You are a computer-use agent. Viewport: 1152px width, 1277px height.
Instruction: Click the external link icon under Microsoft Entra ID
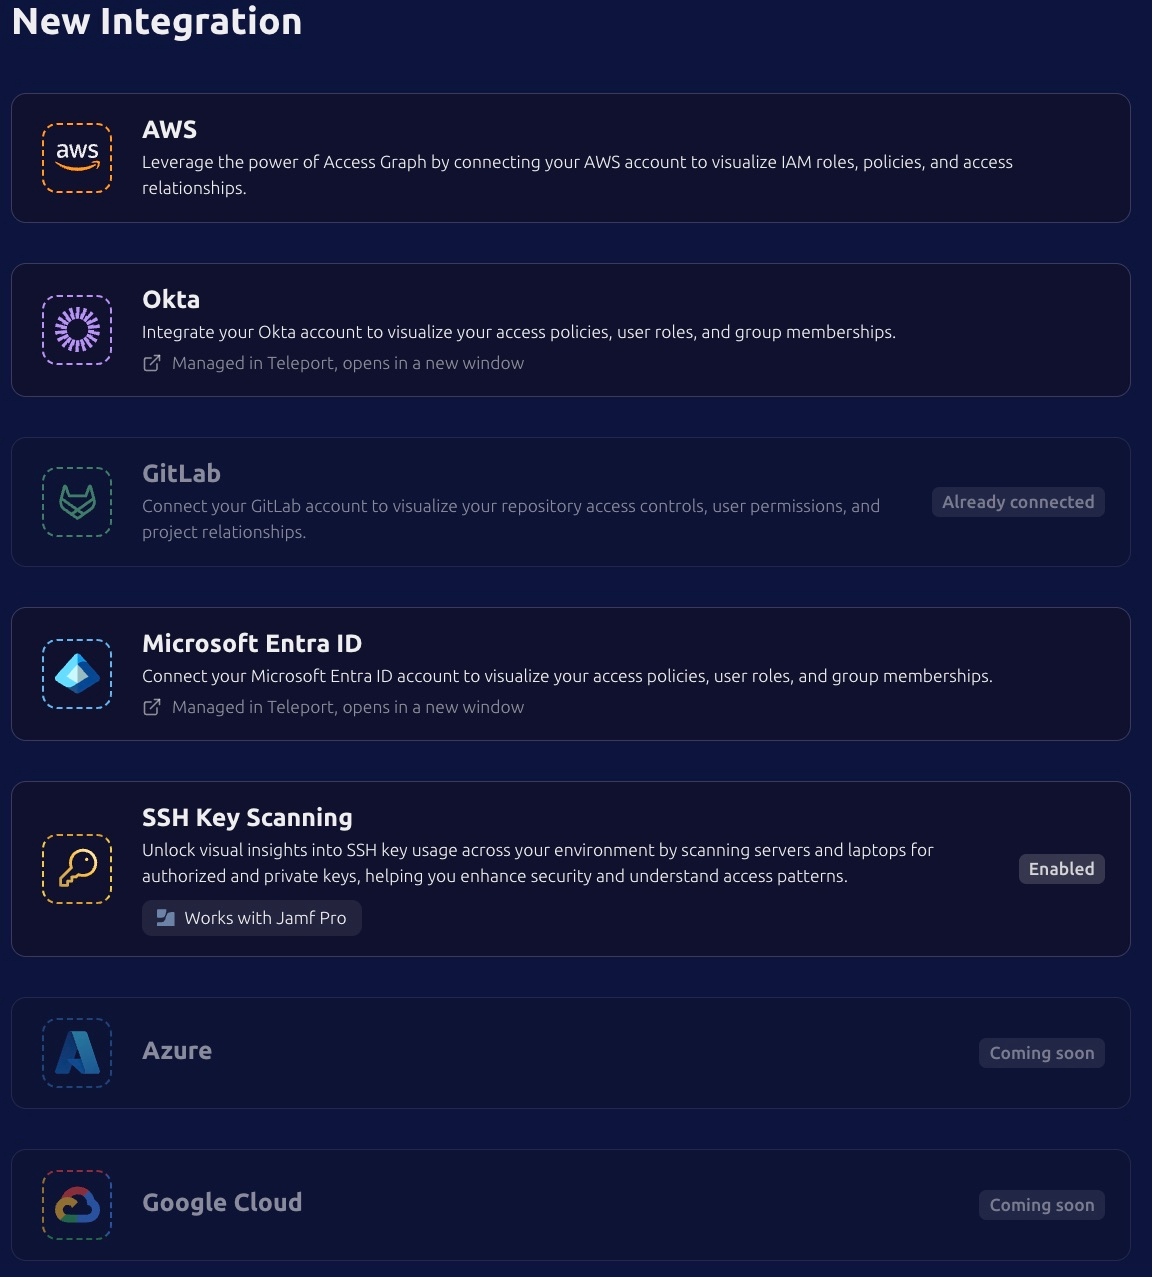(151, 707)
